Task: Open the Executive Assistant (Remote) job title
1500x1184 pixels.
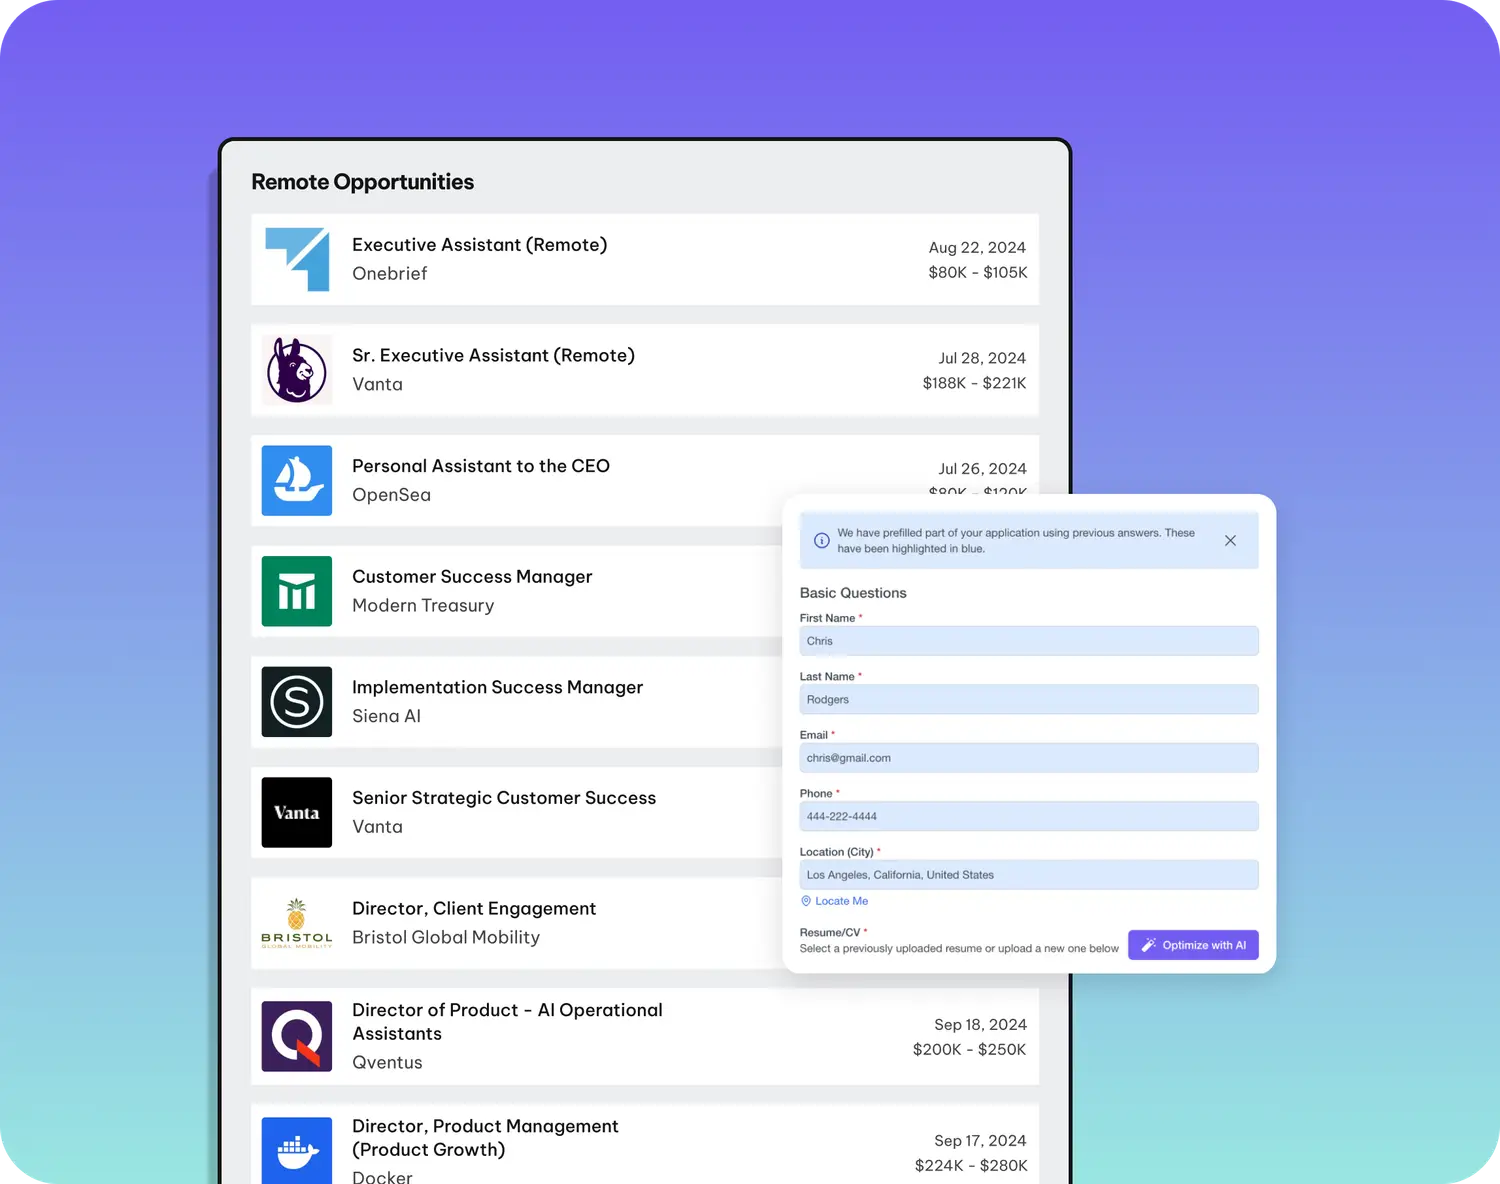Action: [479, 245]
